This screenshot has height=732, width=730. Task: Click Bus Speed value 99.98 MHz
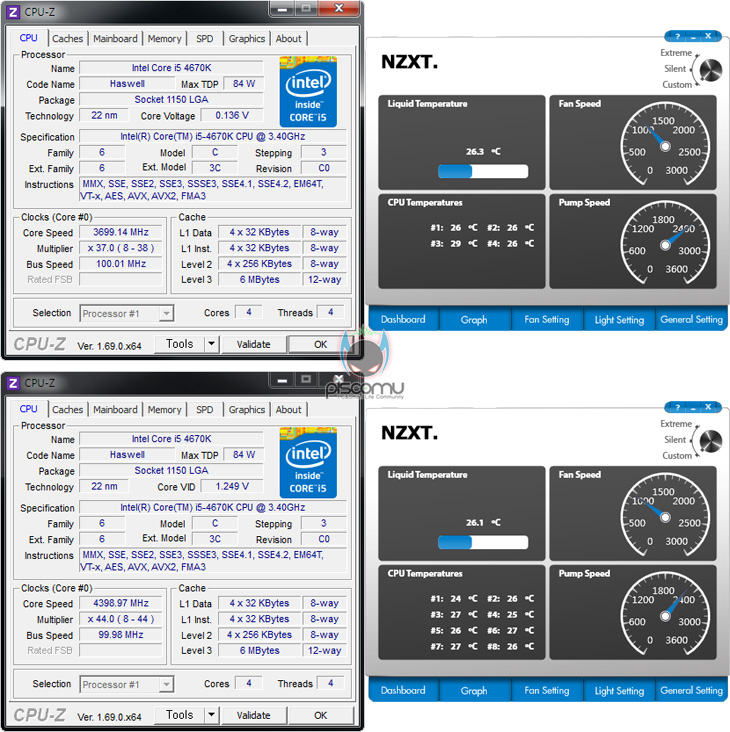(x=121, y=635)
